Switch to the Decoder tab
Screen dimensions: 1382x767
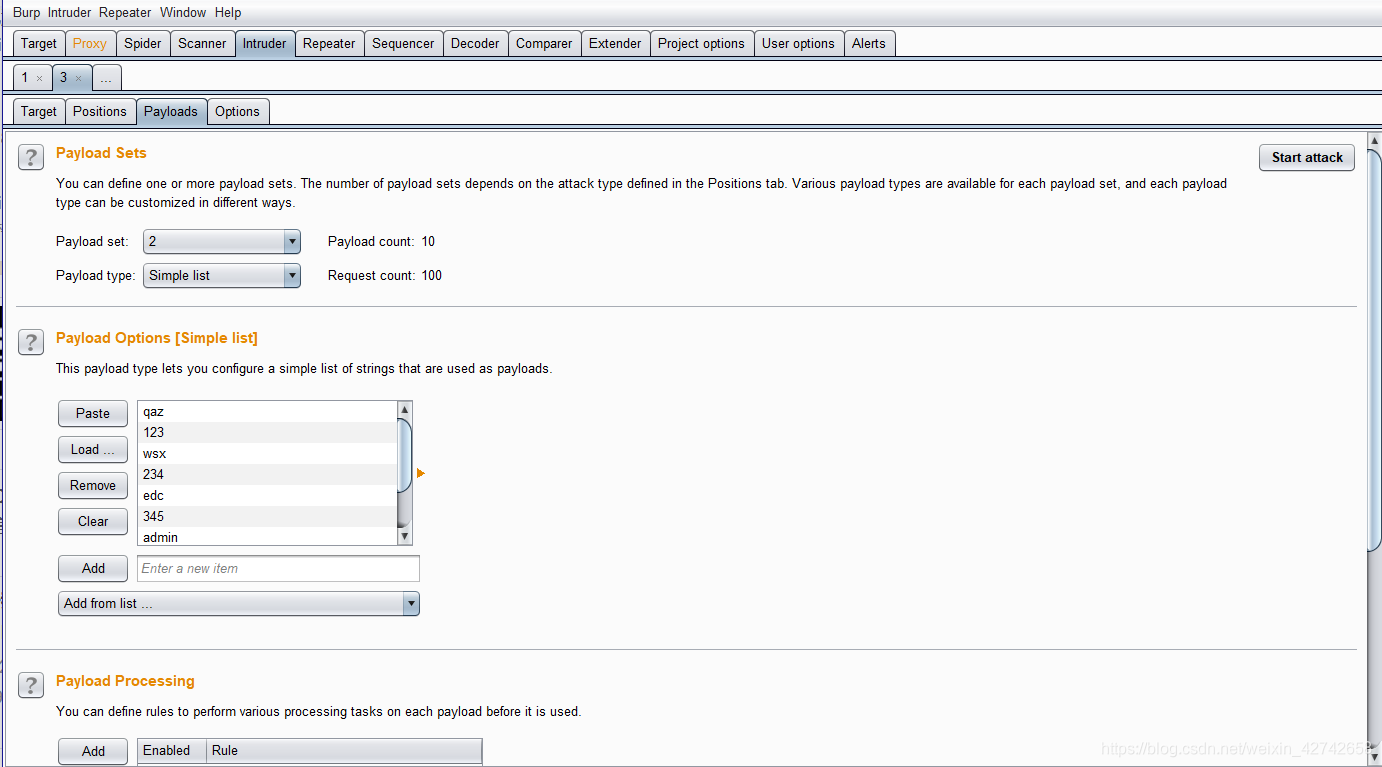point(475,43)
